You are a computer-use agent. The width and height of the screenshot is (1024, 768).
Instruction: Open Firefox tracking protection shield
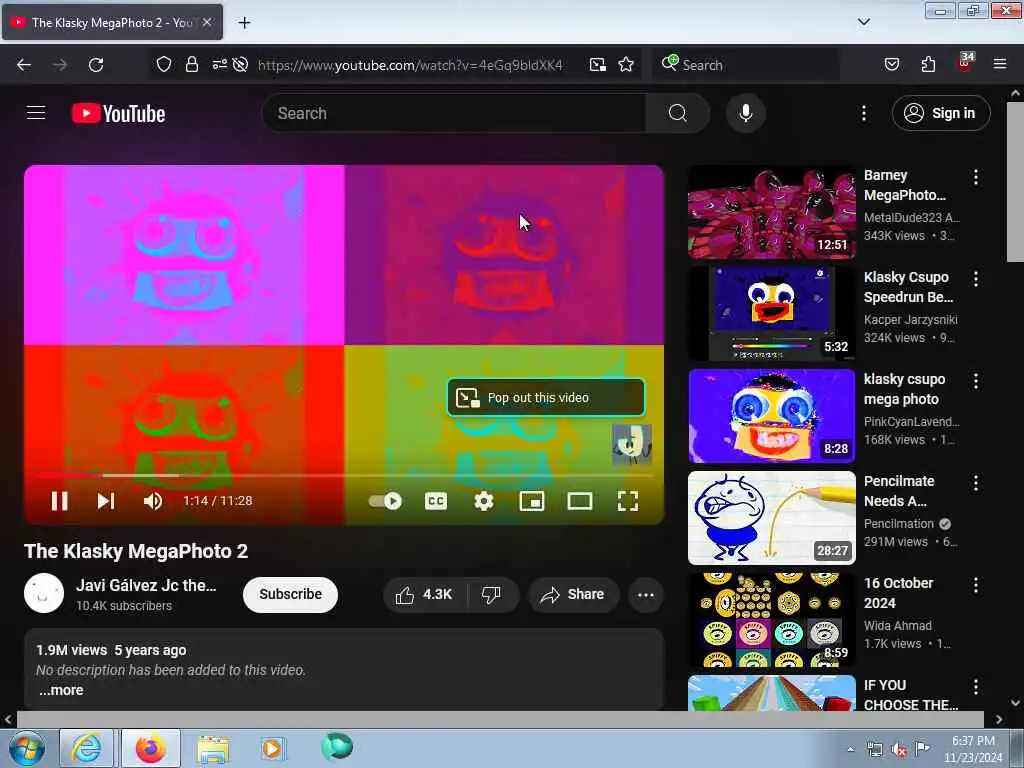164,65
